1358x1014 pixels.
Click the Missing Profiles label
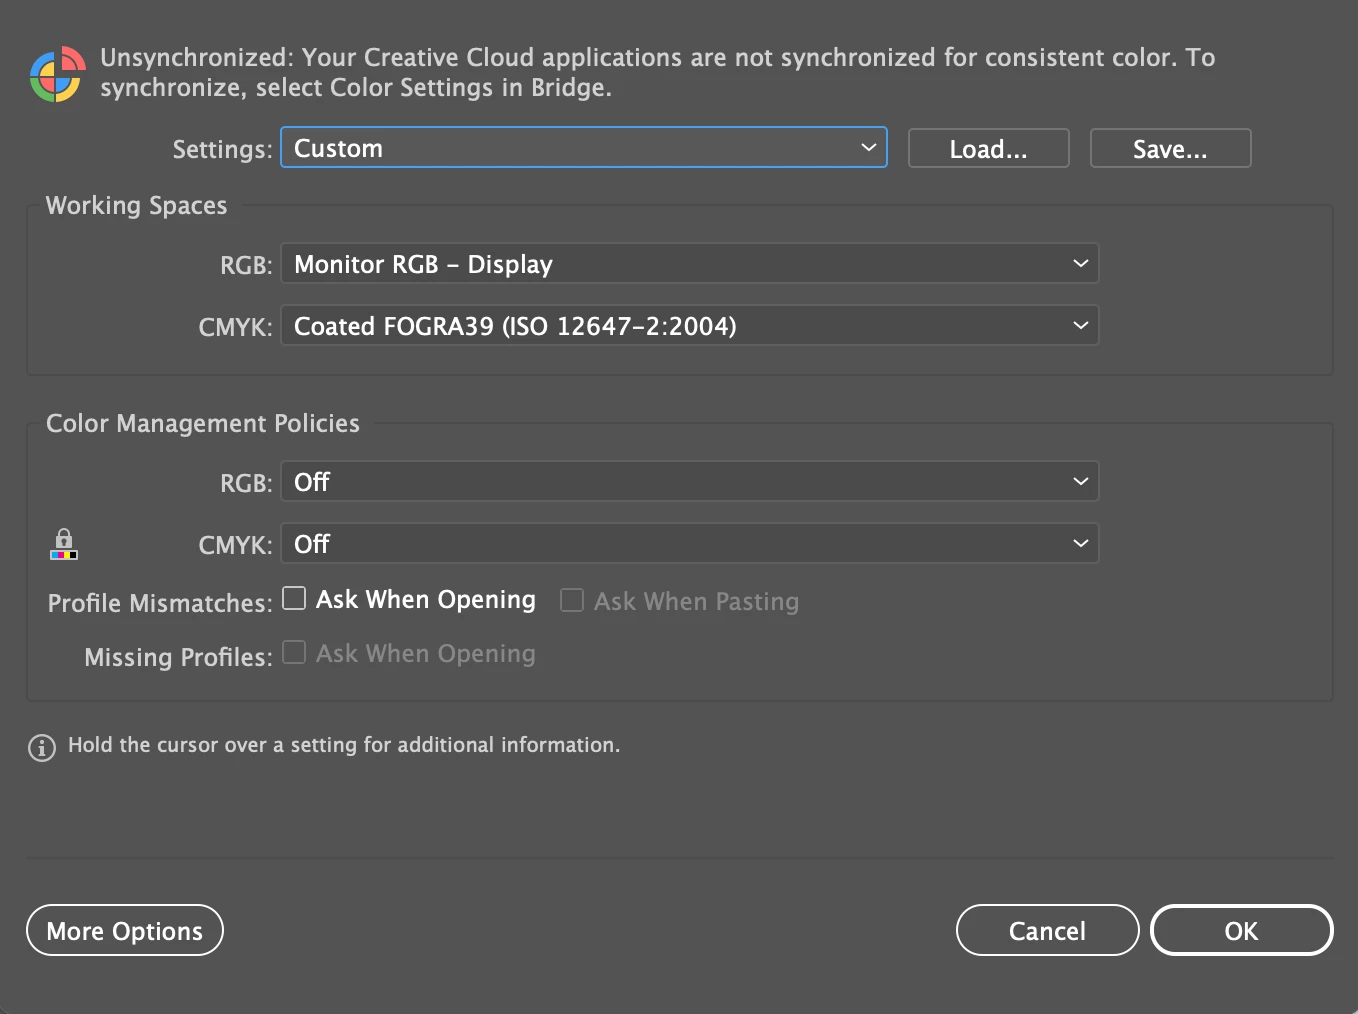(178, 657)
